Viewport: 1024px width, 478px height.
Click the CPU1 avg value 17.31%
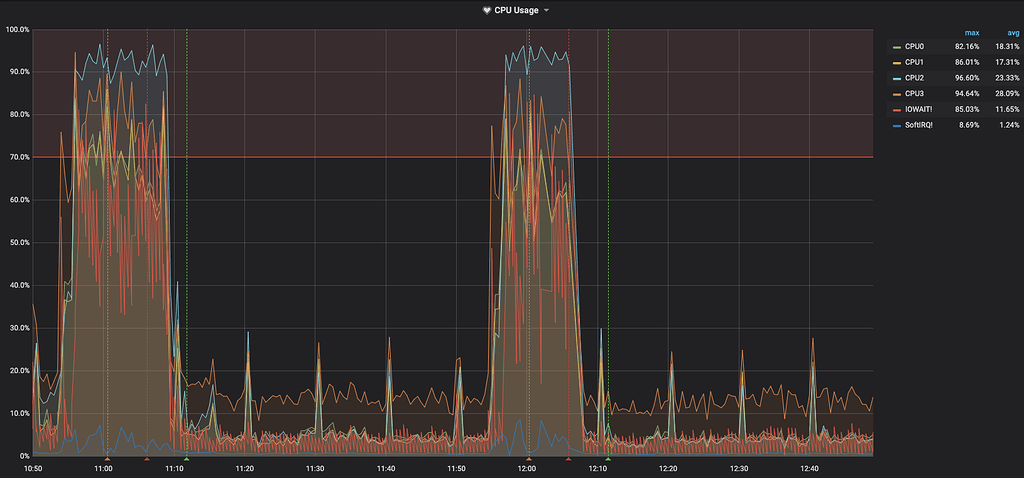coord(1008,62)
